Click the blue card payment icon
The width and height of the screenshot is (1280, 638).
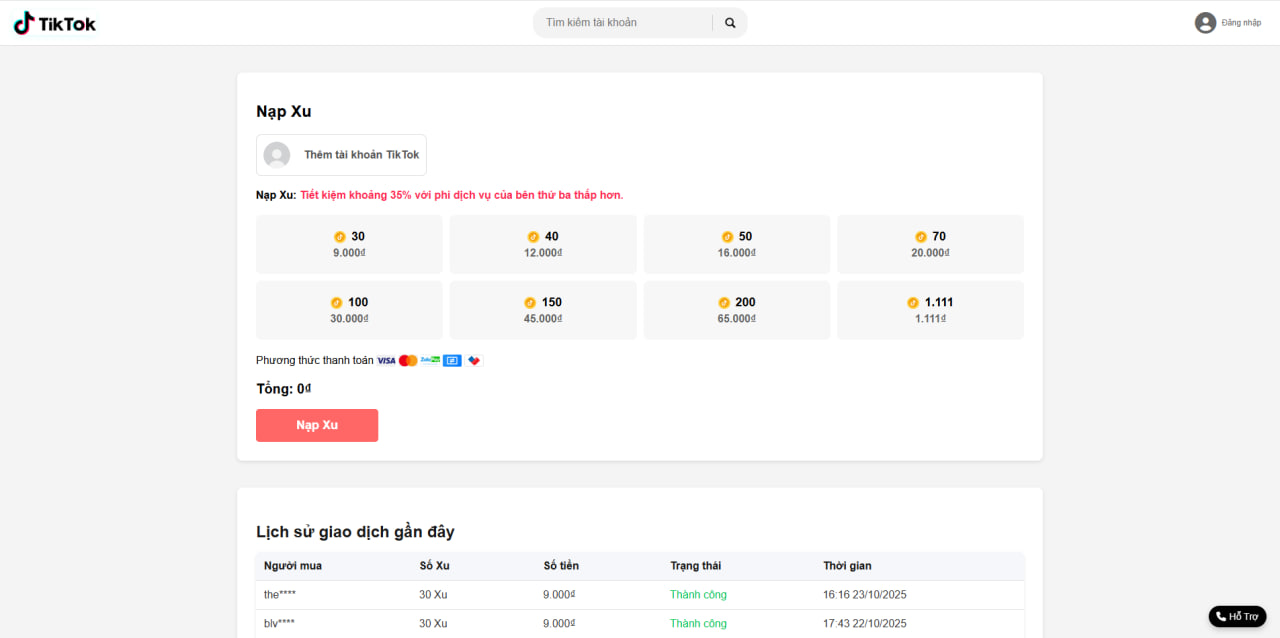452,360
